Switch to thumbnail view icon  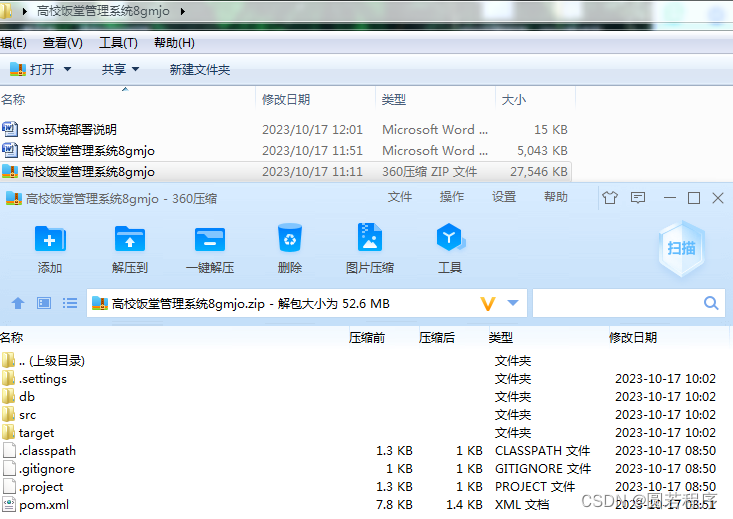pos(44,303)
